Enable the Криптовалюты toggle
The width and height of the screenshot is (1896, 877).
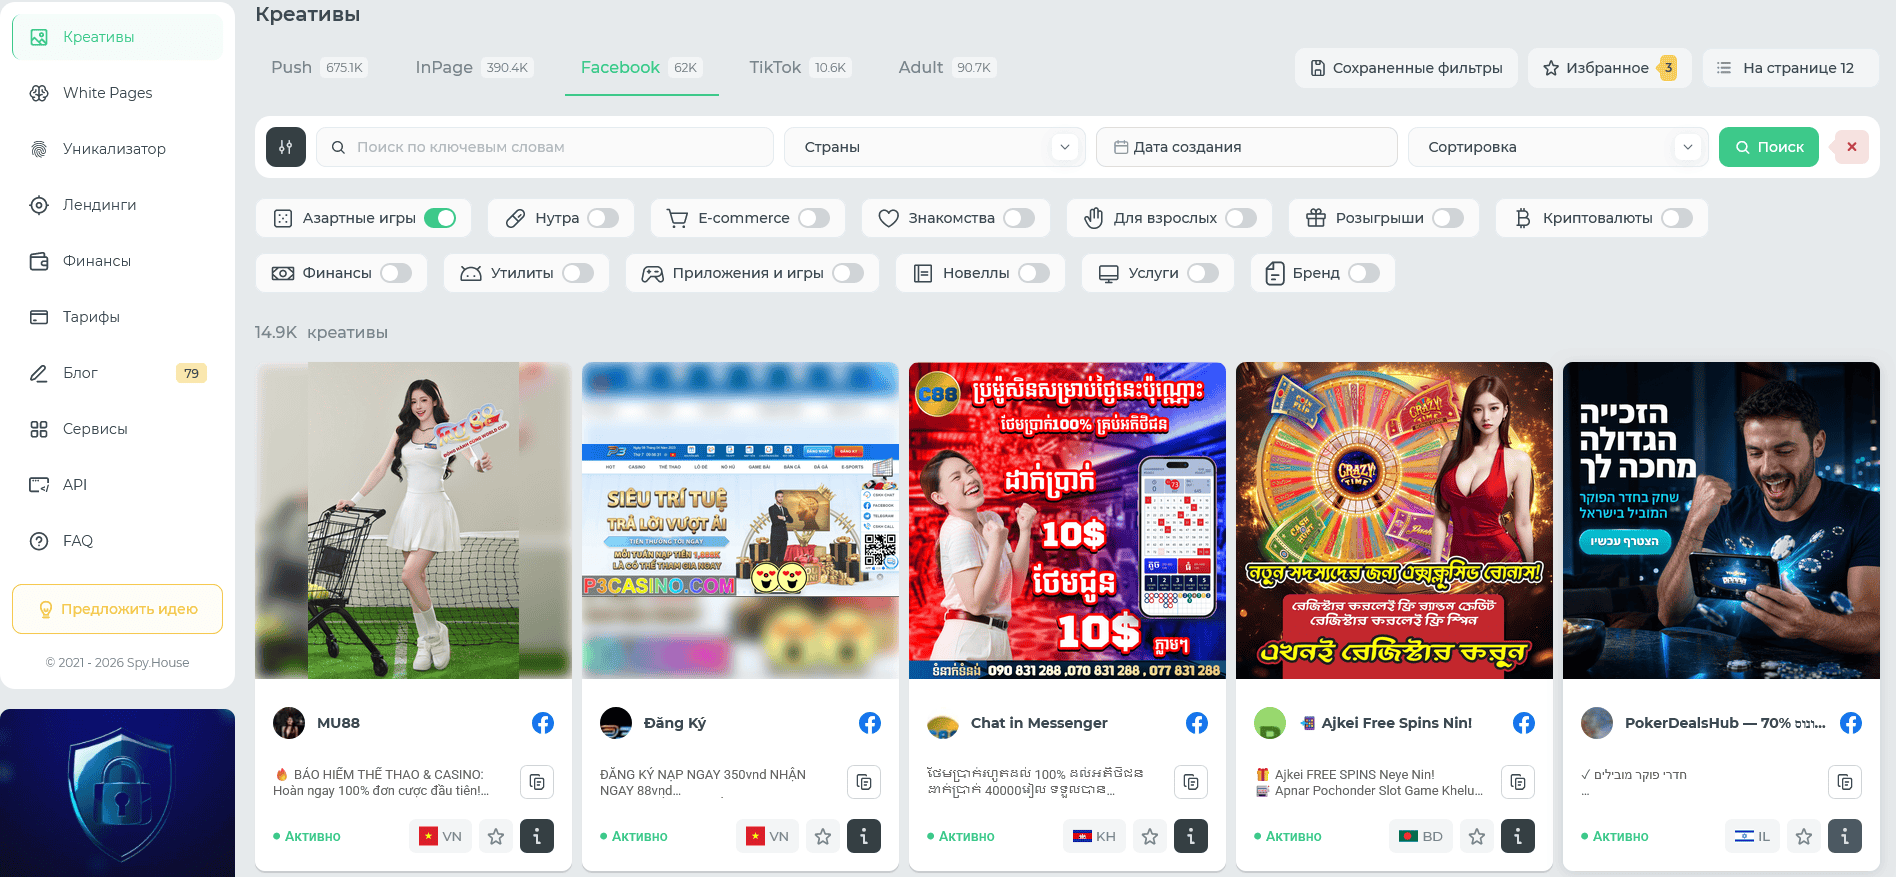[1677, 218]
